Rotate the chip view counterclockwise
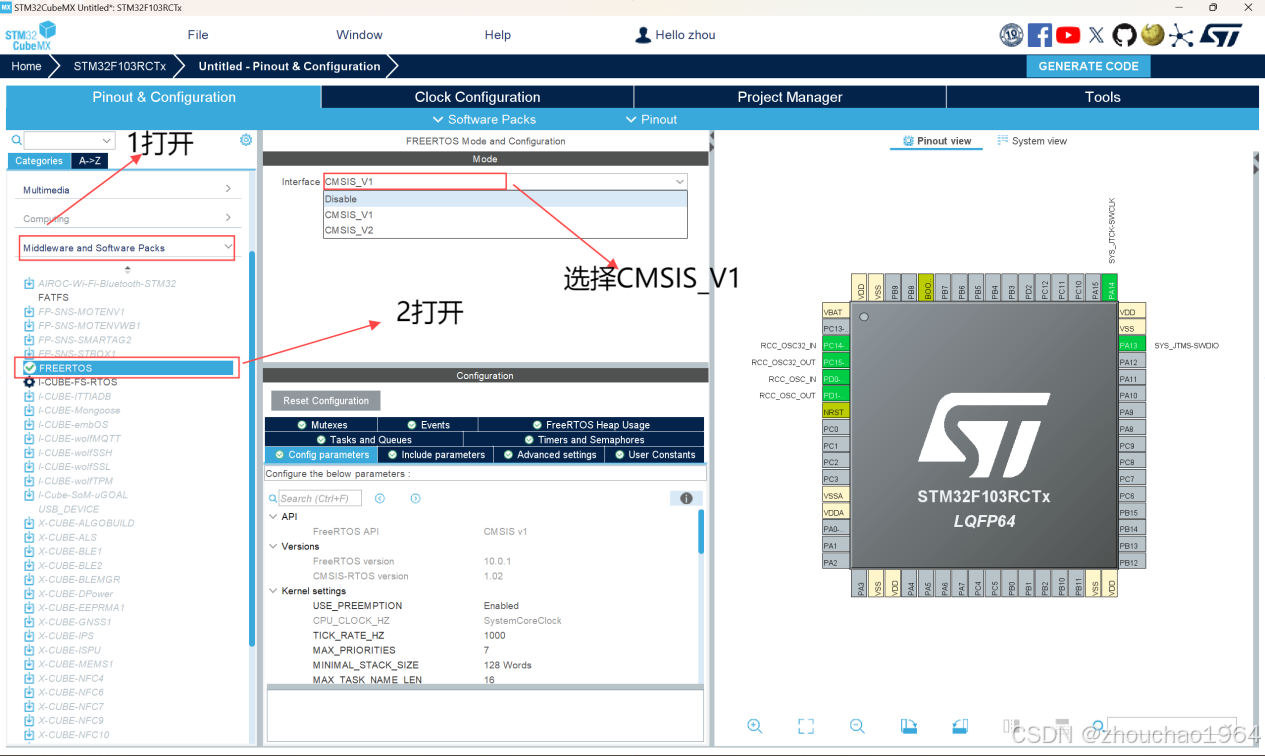The width and height of the screenshot is (1265, 756). click(961, 726)
